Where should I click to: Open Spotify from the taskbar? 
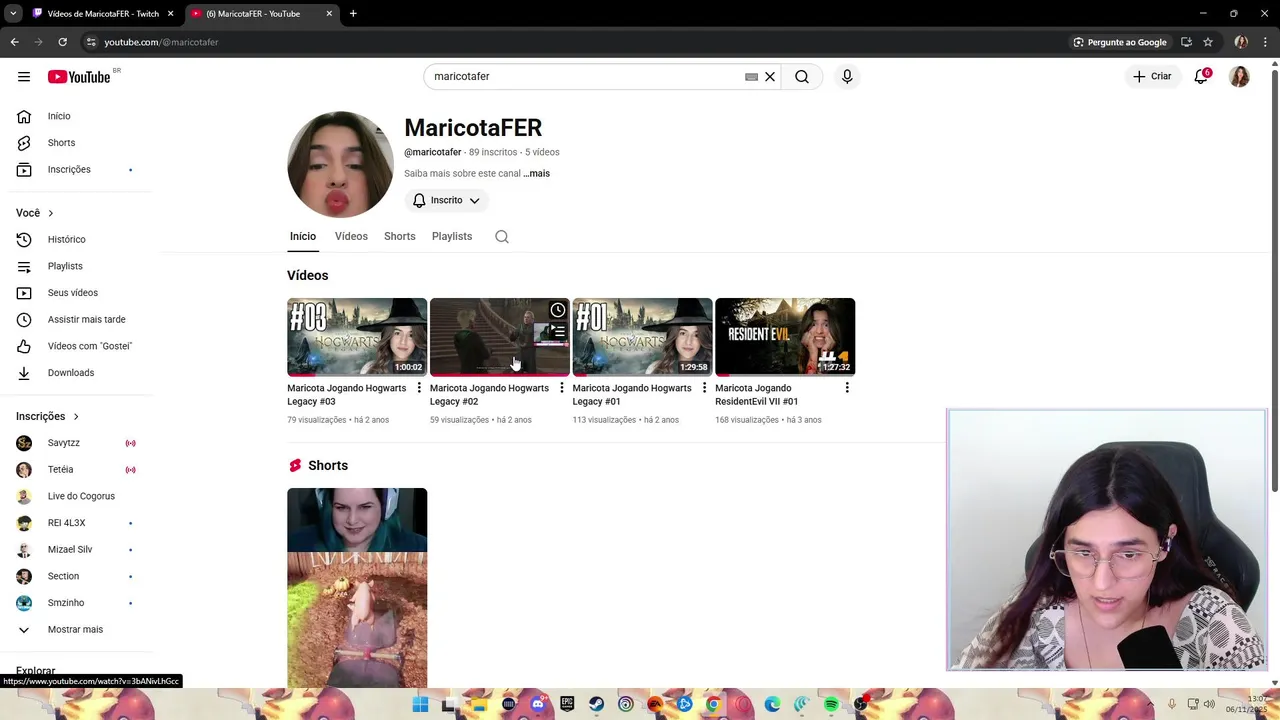[x=831, y=705]
